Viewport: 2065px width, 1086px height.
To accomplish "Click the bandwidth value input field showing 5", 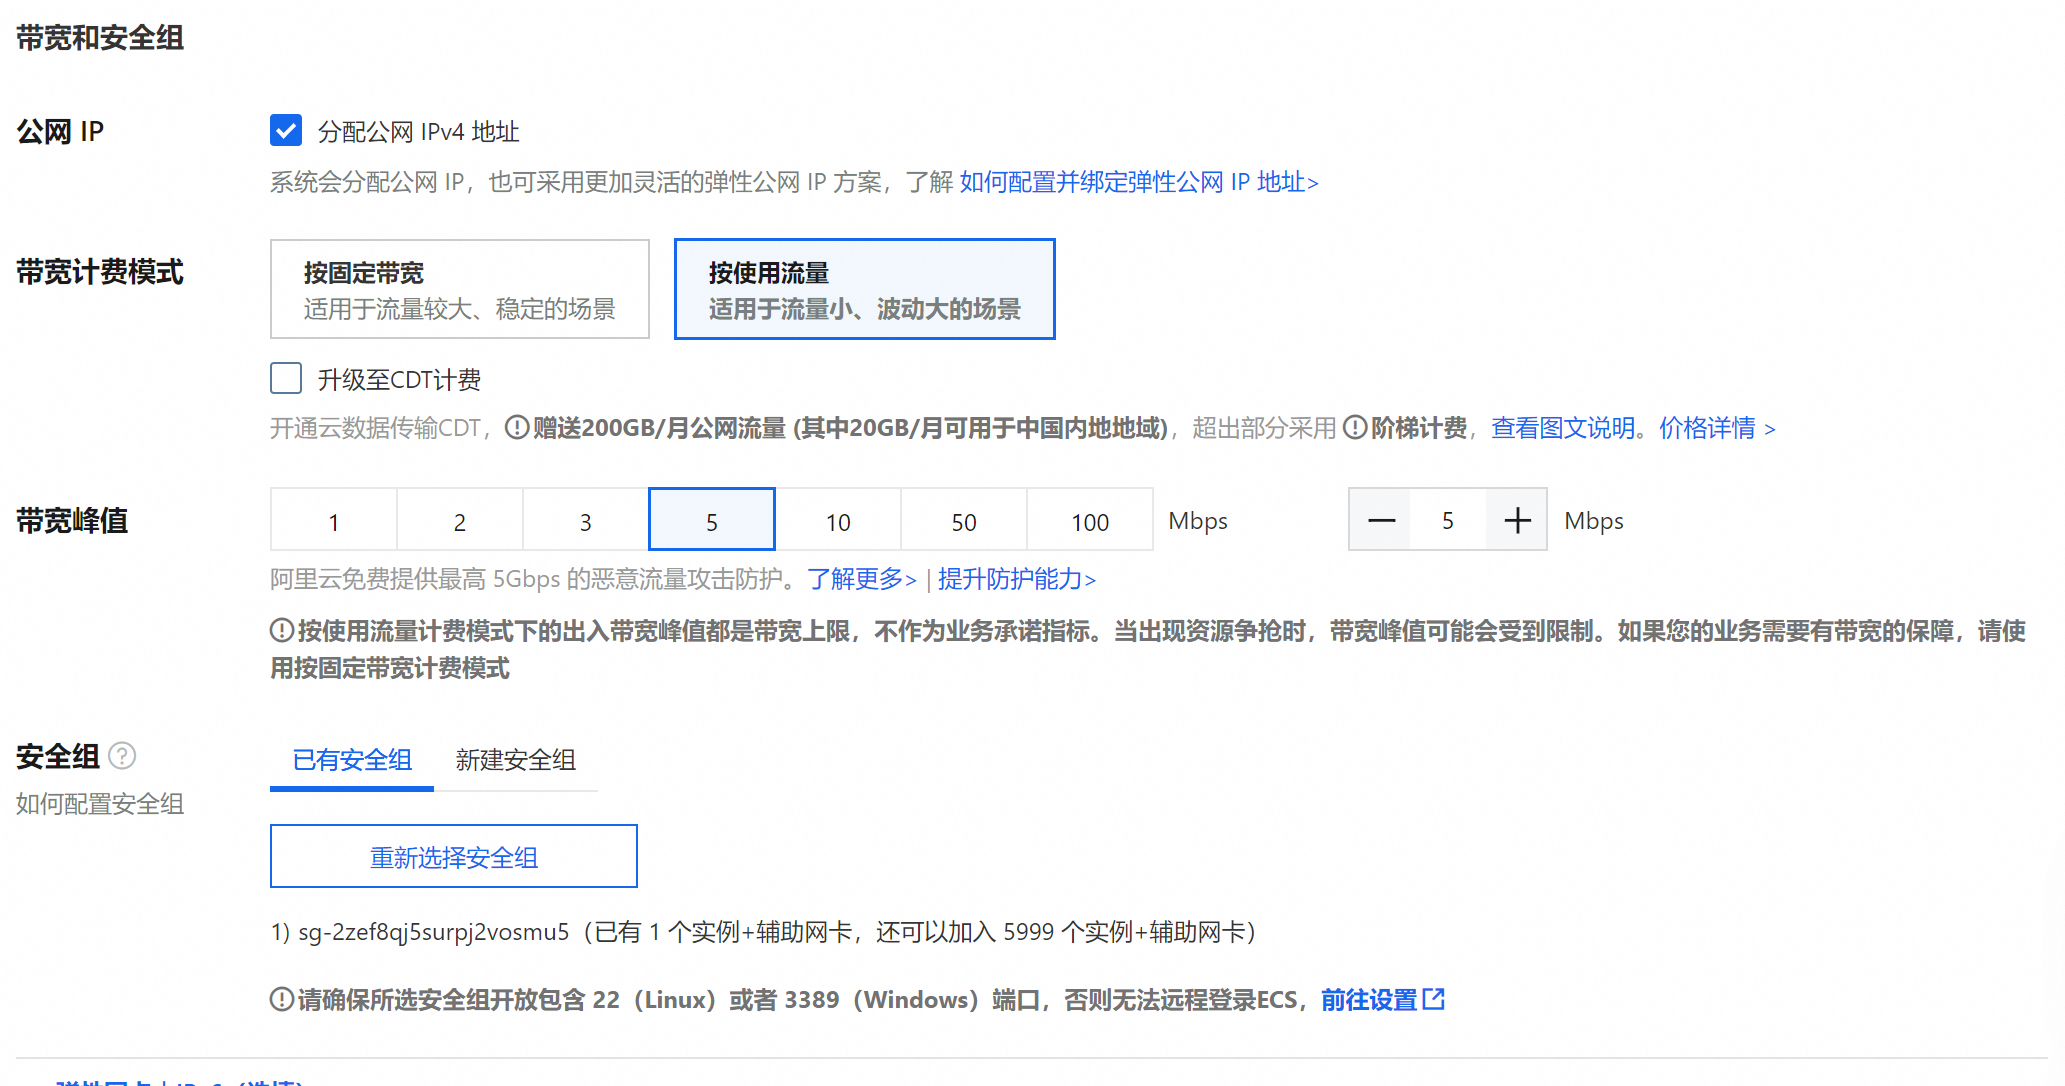I will point(1447,520).
